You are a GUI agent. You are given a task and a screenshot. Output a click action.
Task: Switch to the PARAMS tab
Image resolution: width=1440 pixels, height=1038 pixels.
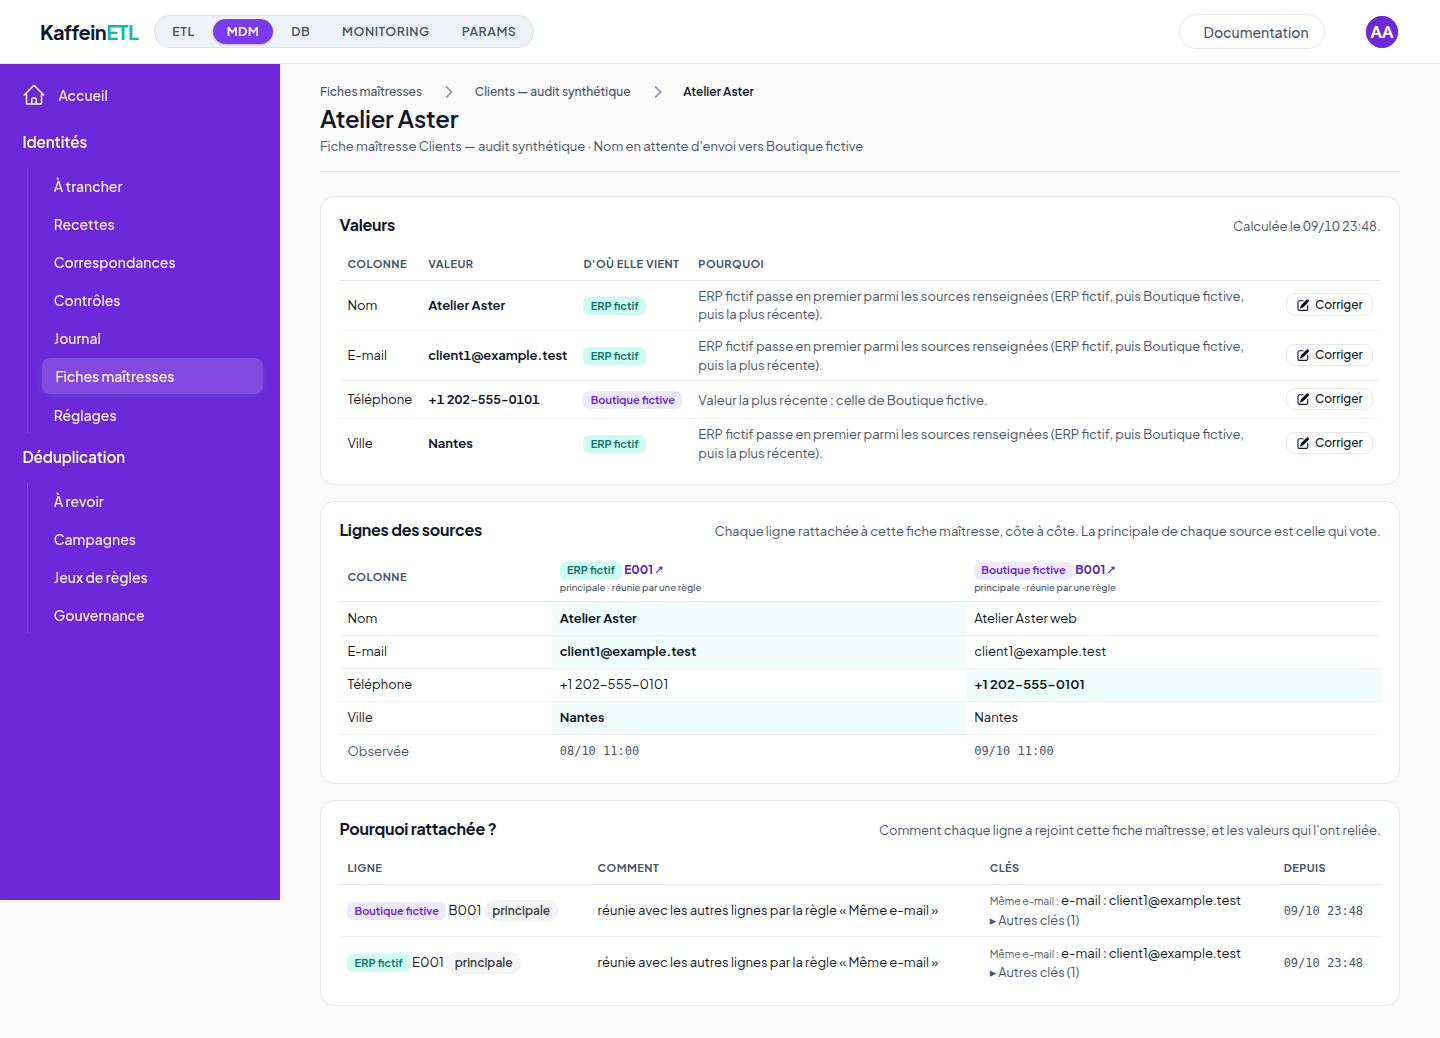tap(489, 32)
